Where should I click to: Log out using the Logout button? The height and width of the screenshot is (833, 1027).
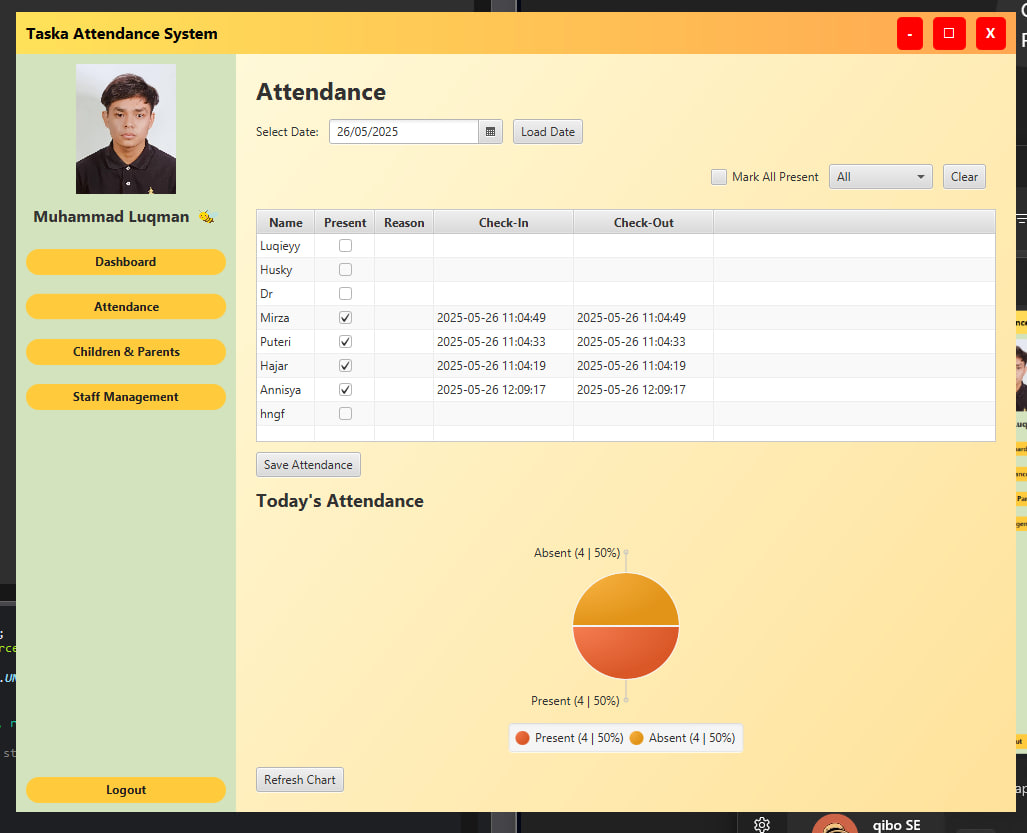point(126,790)
